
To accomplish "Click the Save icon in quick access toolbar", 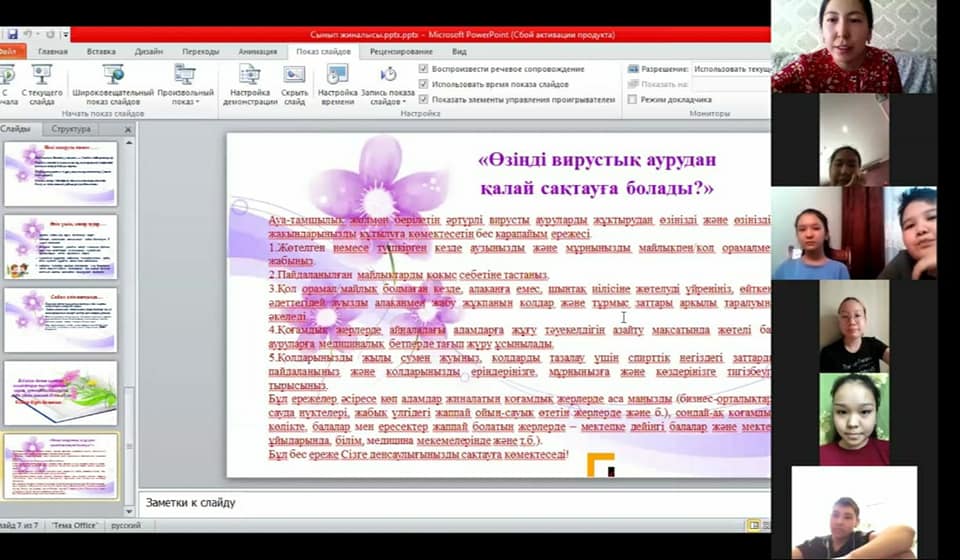I will [12, 34].
